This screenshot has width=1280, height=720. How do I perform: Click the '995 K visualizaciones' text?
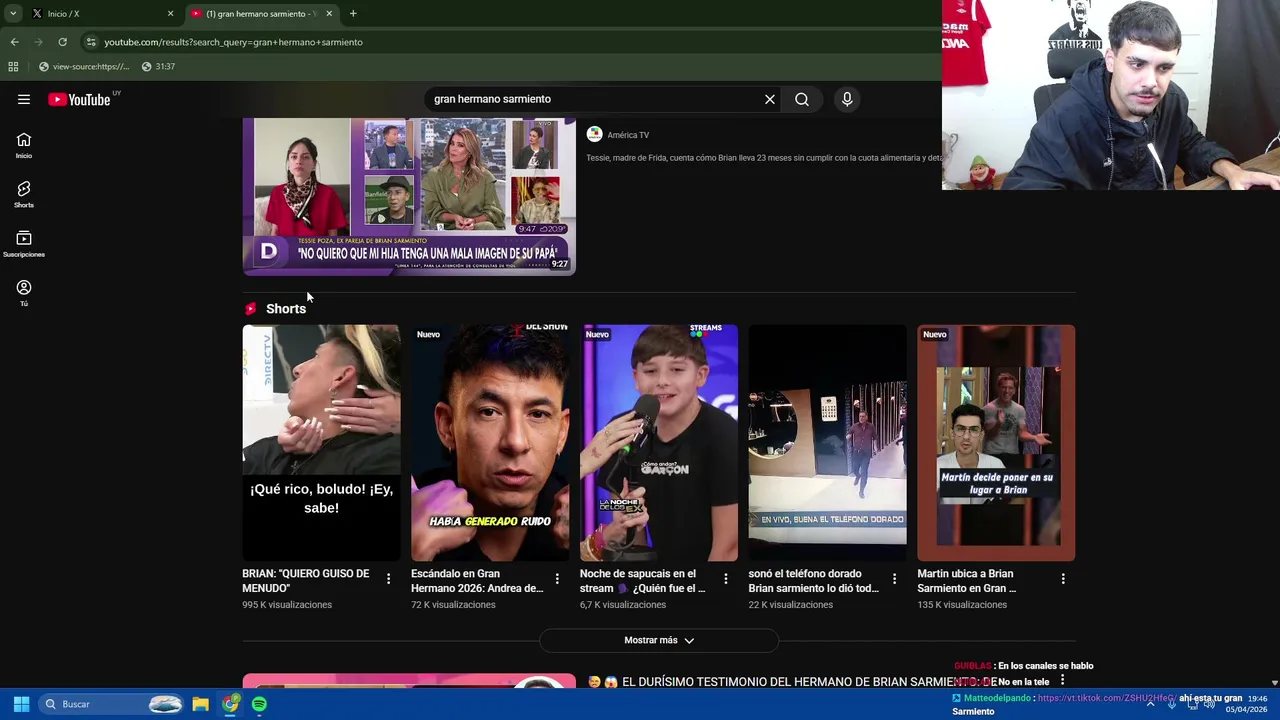287,605
